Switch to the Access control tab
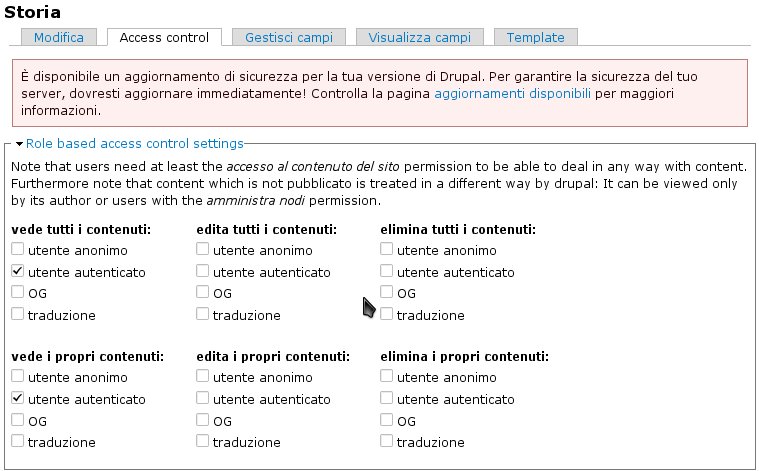Viewport: 759px width, 471px height. [164, 37]
